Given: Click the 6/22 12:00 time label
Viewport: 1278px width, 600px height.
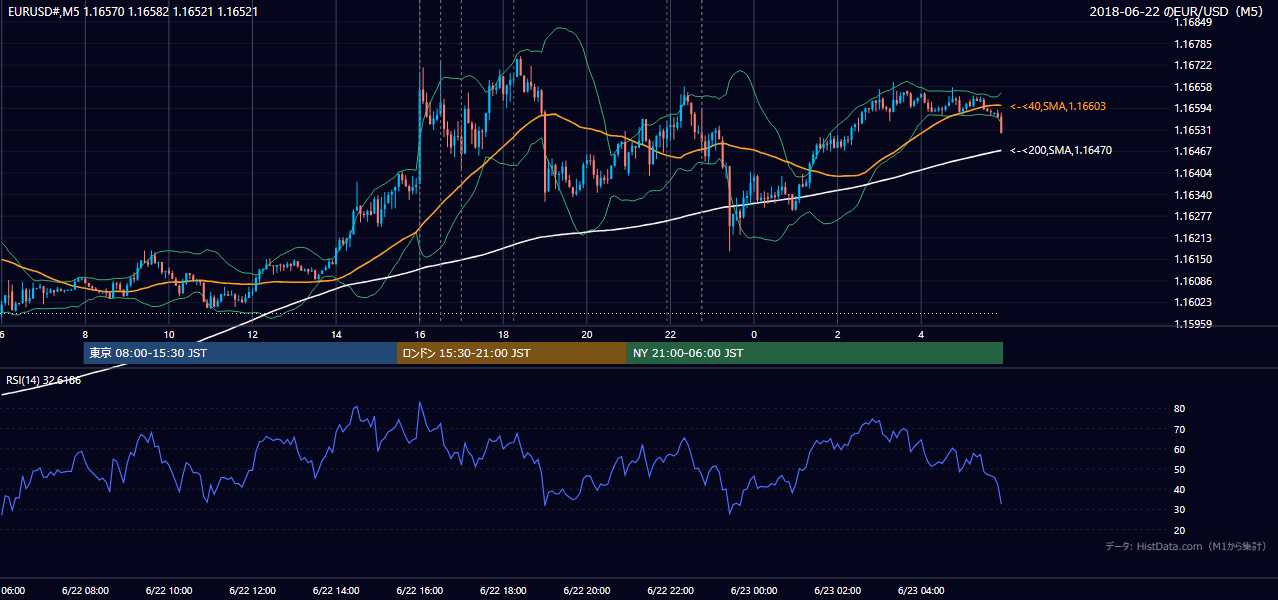Looking at the screenshot, I should coord(252,591).
